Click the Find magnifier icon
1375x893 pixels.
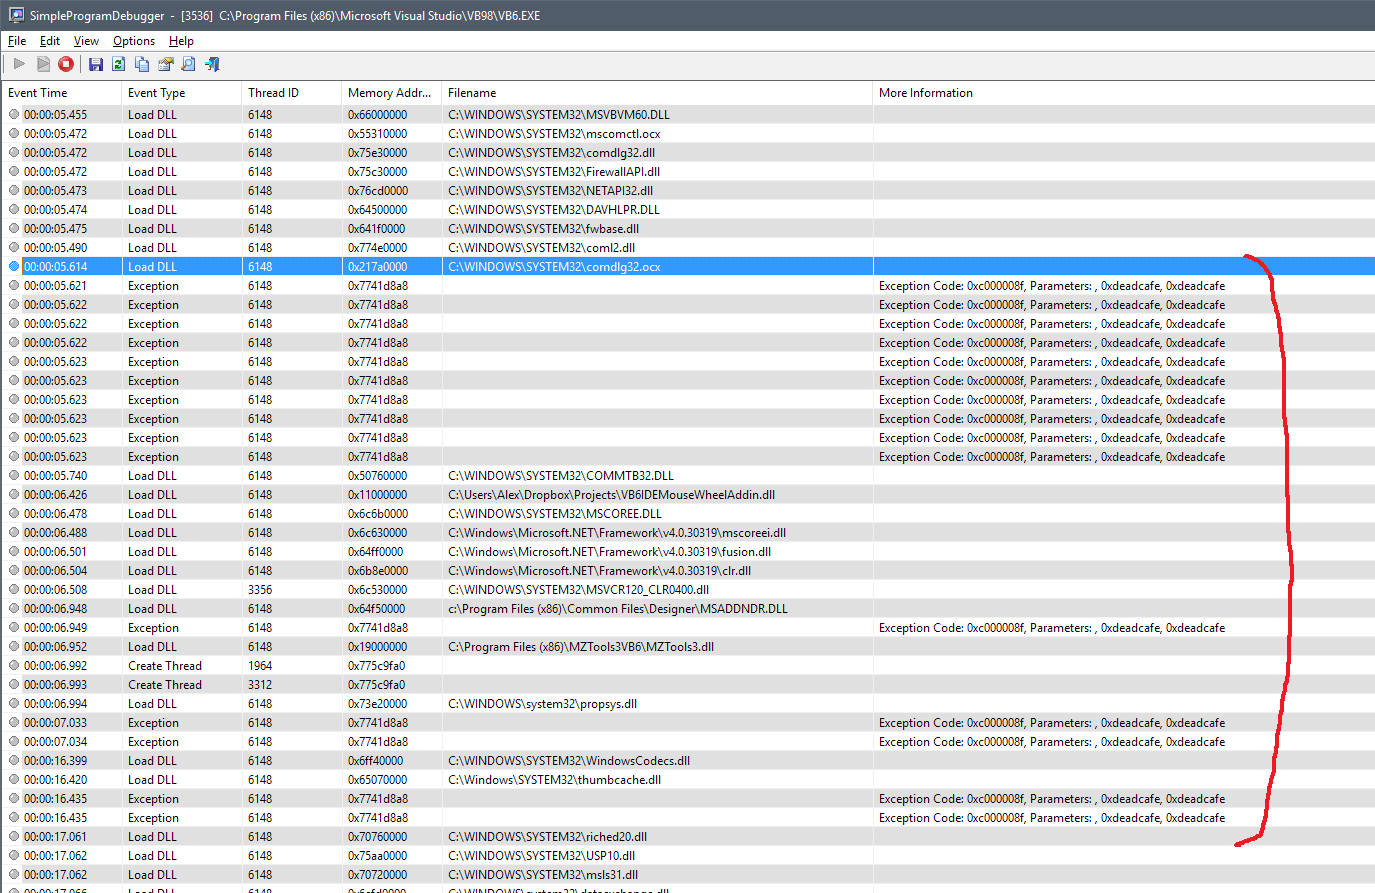189,64
